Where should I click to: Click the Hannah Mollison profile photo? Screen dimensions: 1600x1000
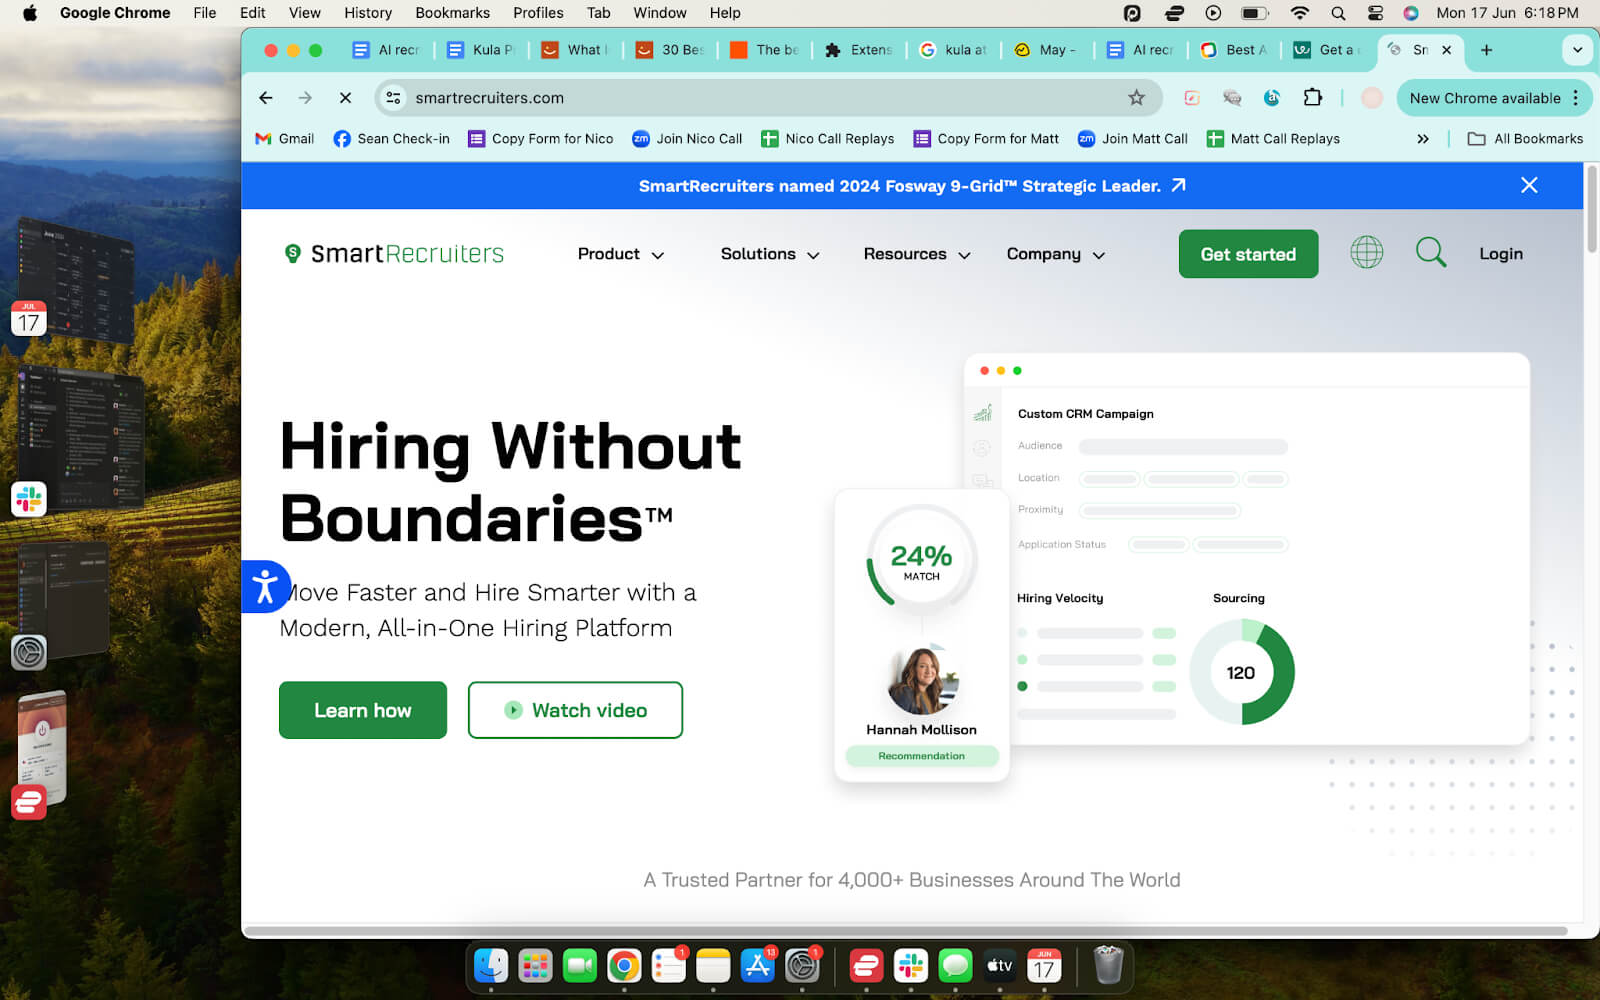point(921,680)
